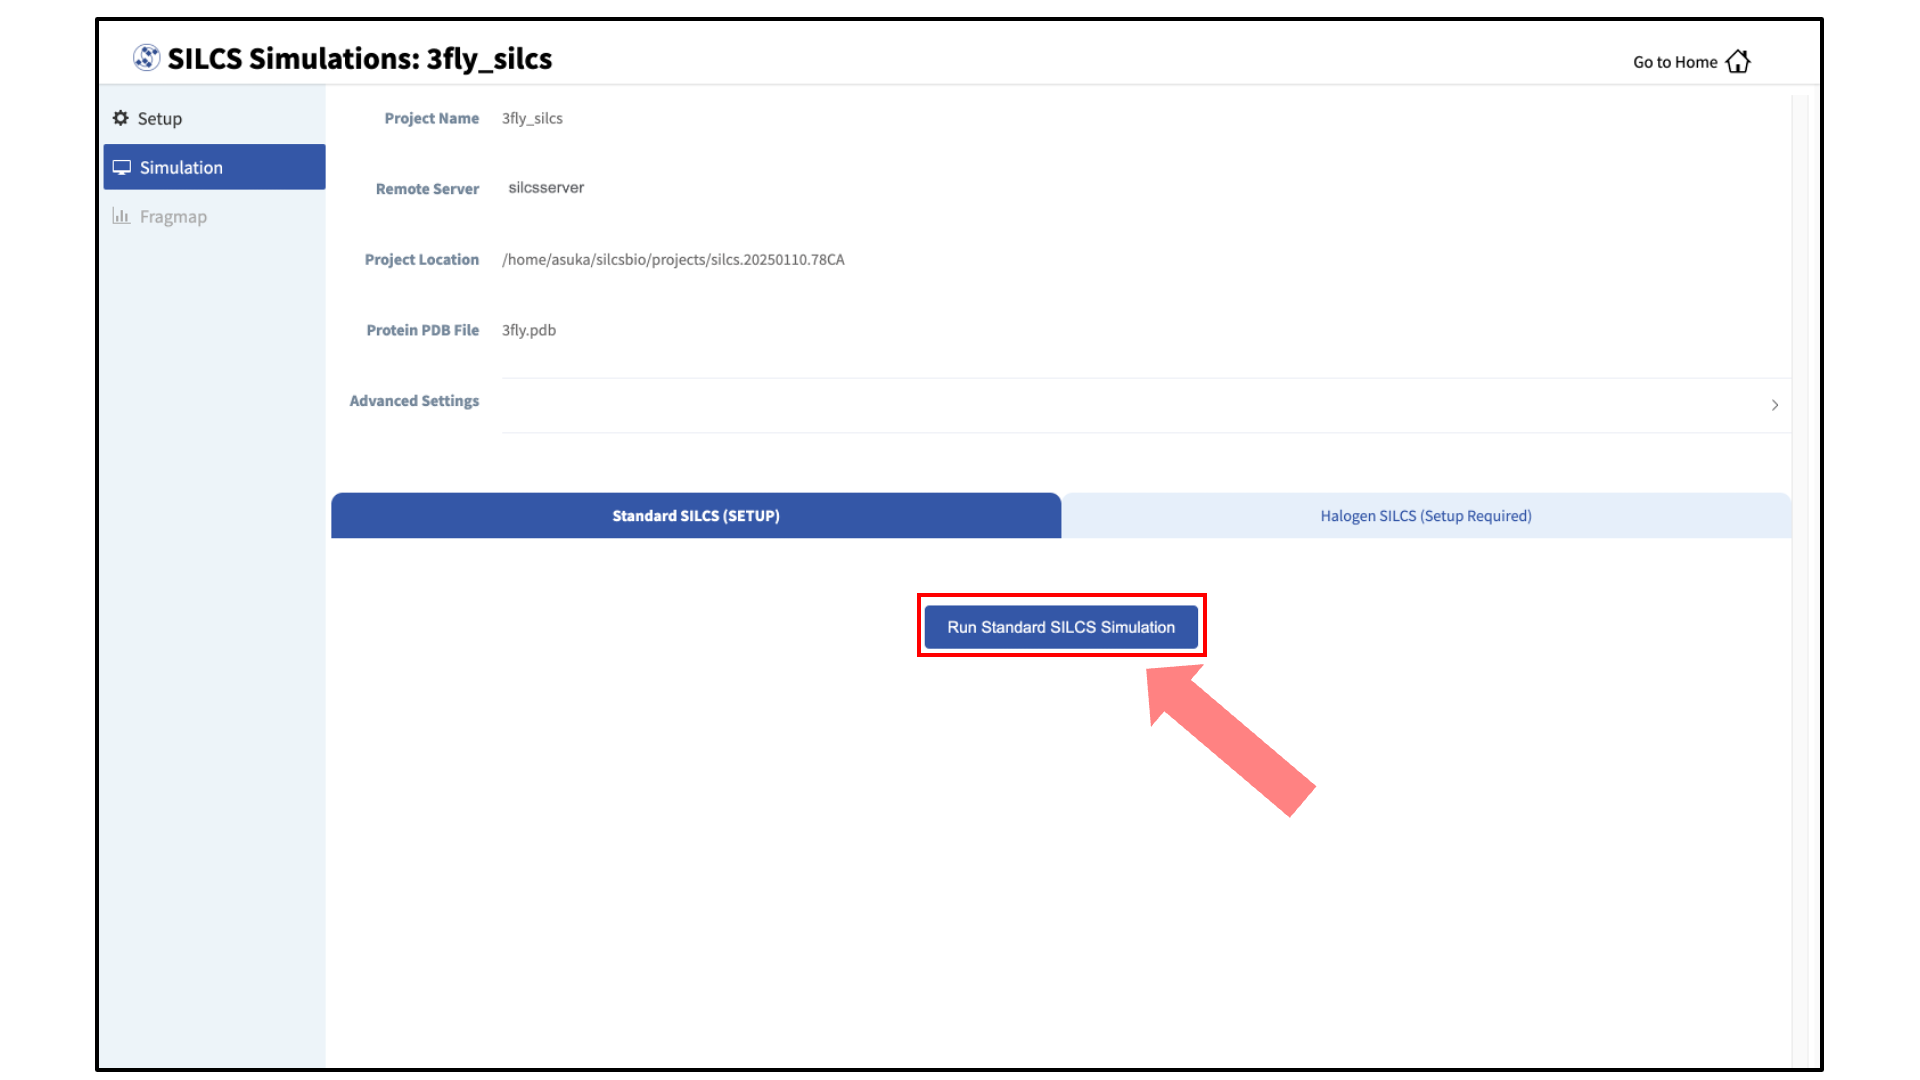Image resolution: width=1920 pixels, height=1080 pixels.
Task: Click the Protein PDB File label
Action: pos(423,330)
